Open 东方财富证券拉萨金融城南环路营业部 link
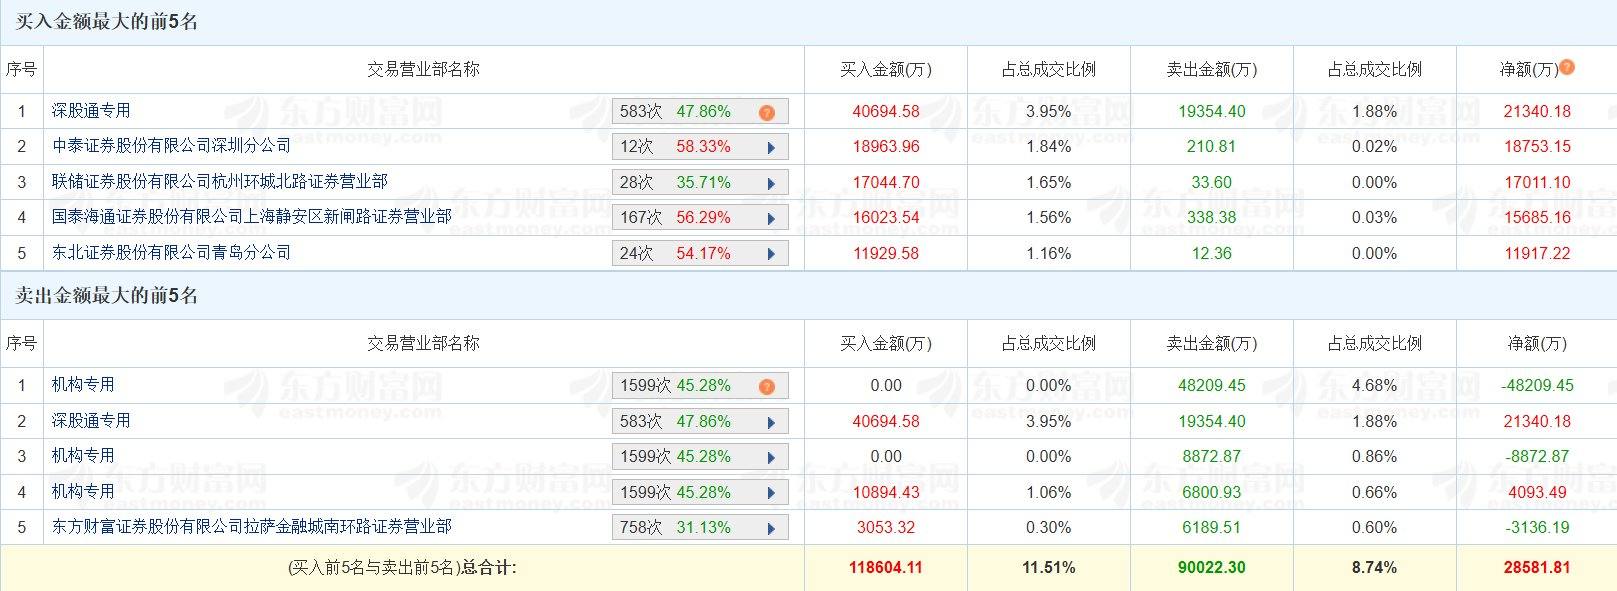 click(251, 527)
